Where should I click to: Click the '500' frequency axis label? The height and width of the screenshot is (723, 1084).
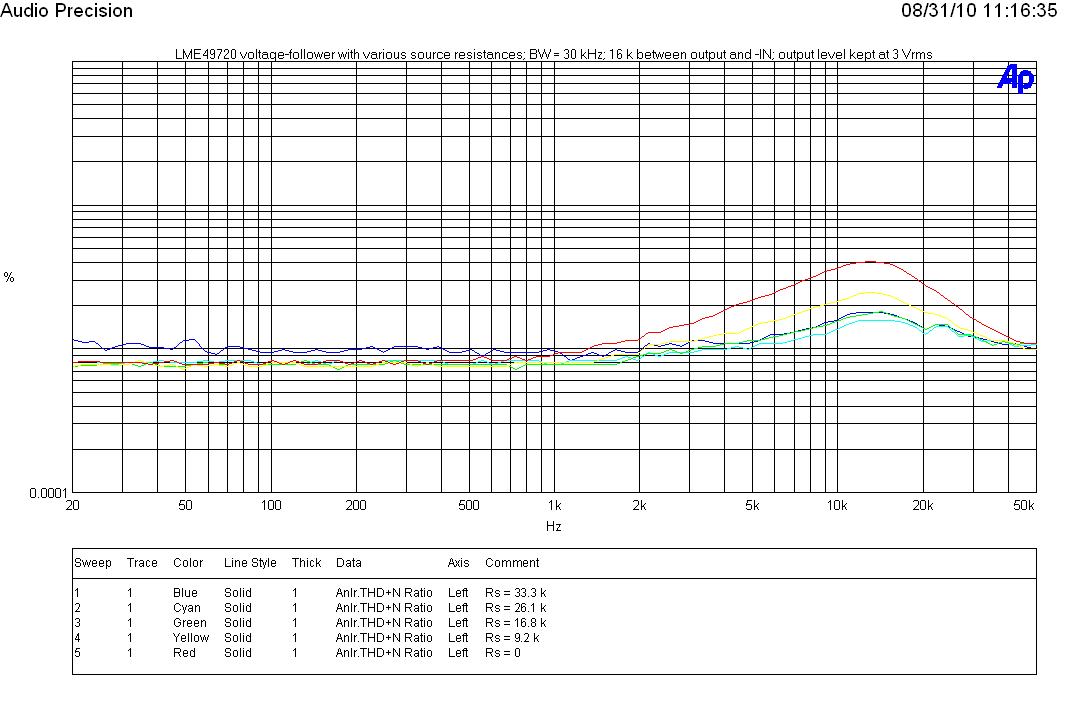[x=469, y=505]
